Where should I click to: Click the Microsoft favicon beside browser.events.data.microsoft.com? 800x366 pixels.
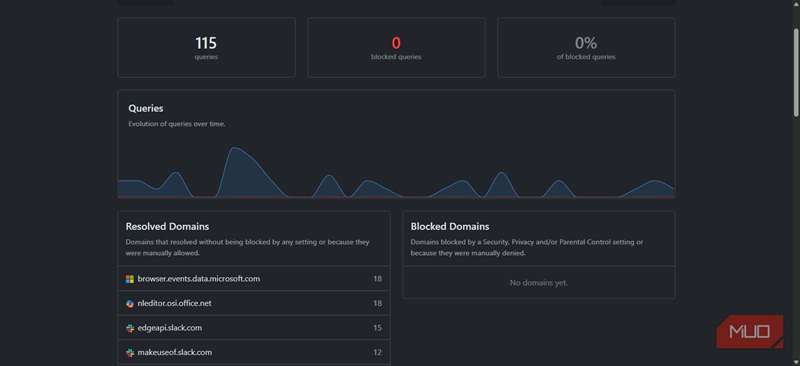(130, 279)
